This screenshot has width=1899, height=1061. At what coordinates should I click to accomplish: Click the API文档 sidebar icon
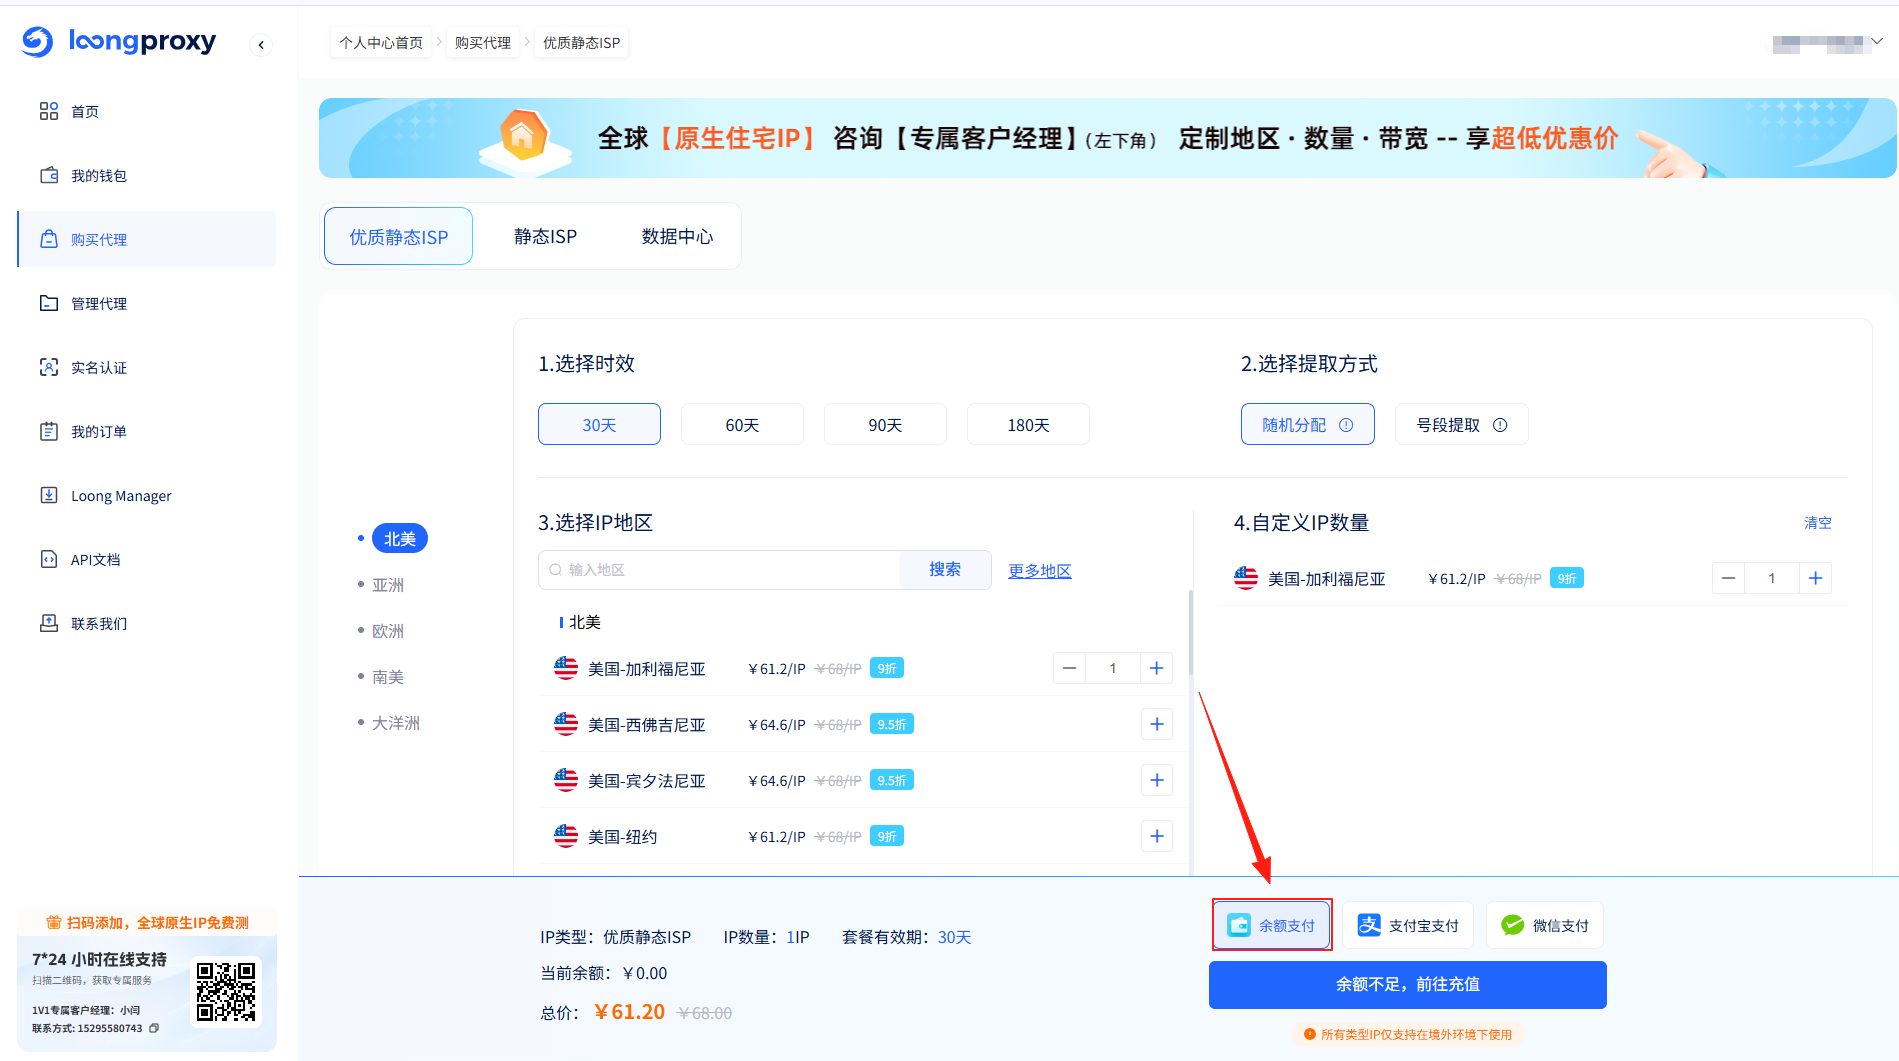coord(49,559)
